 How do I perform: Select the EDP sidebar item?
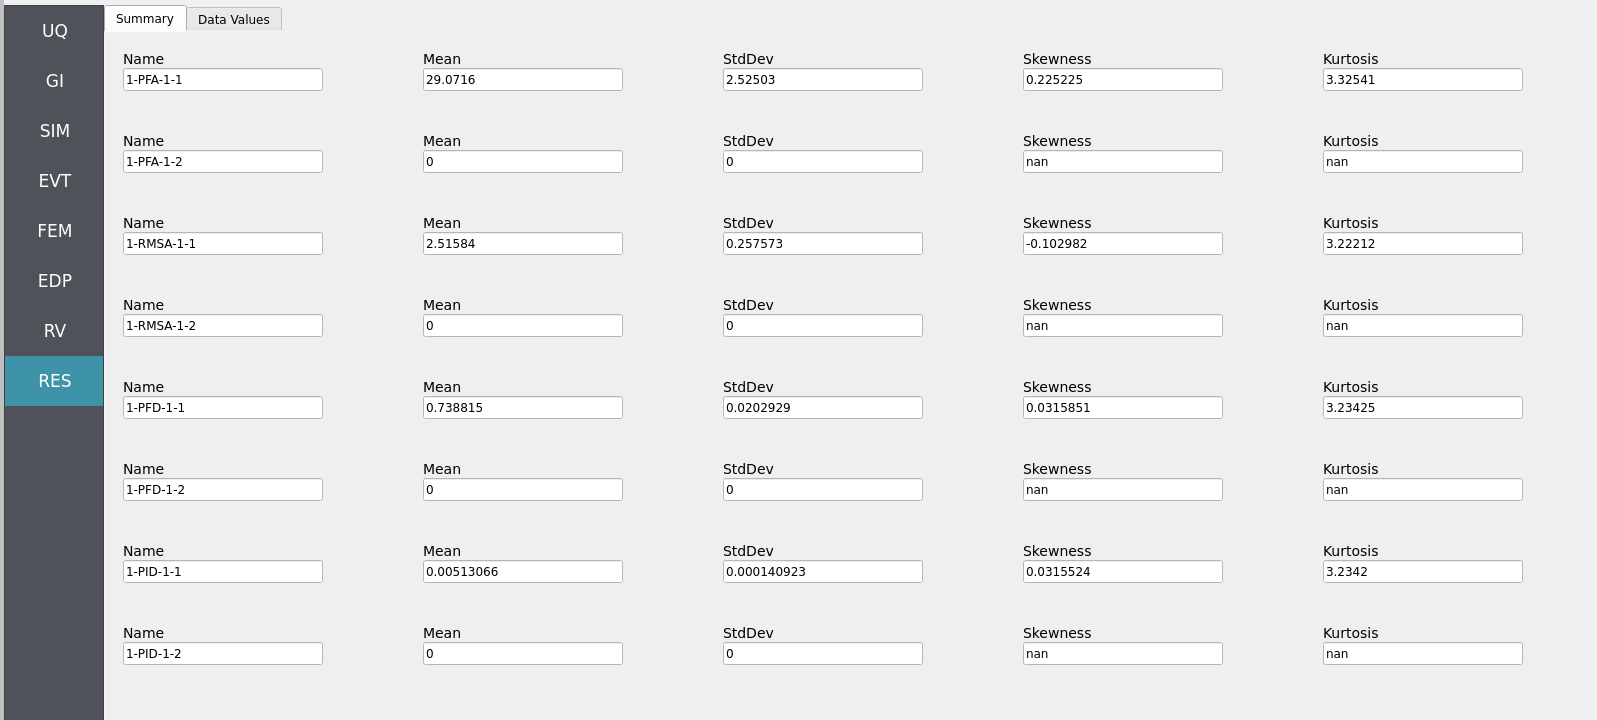(54, 281)
